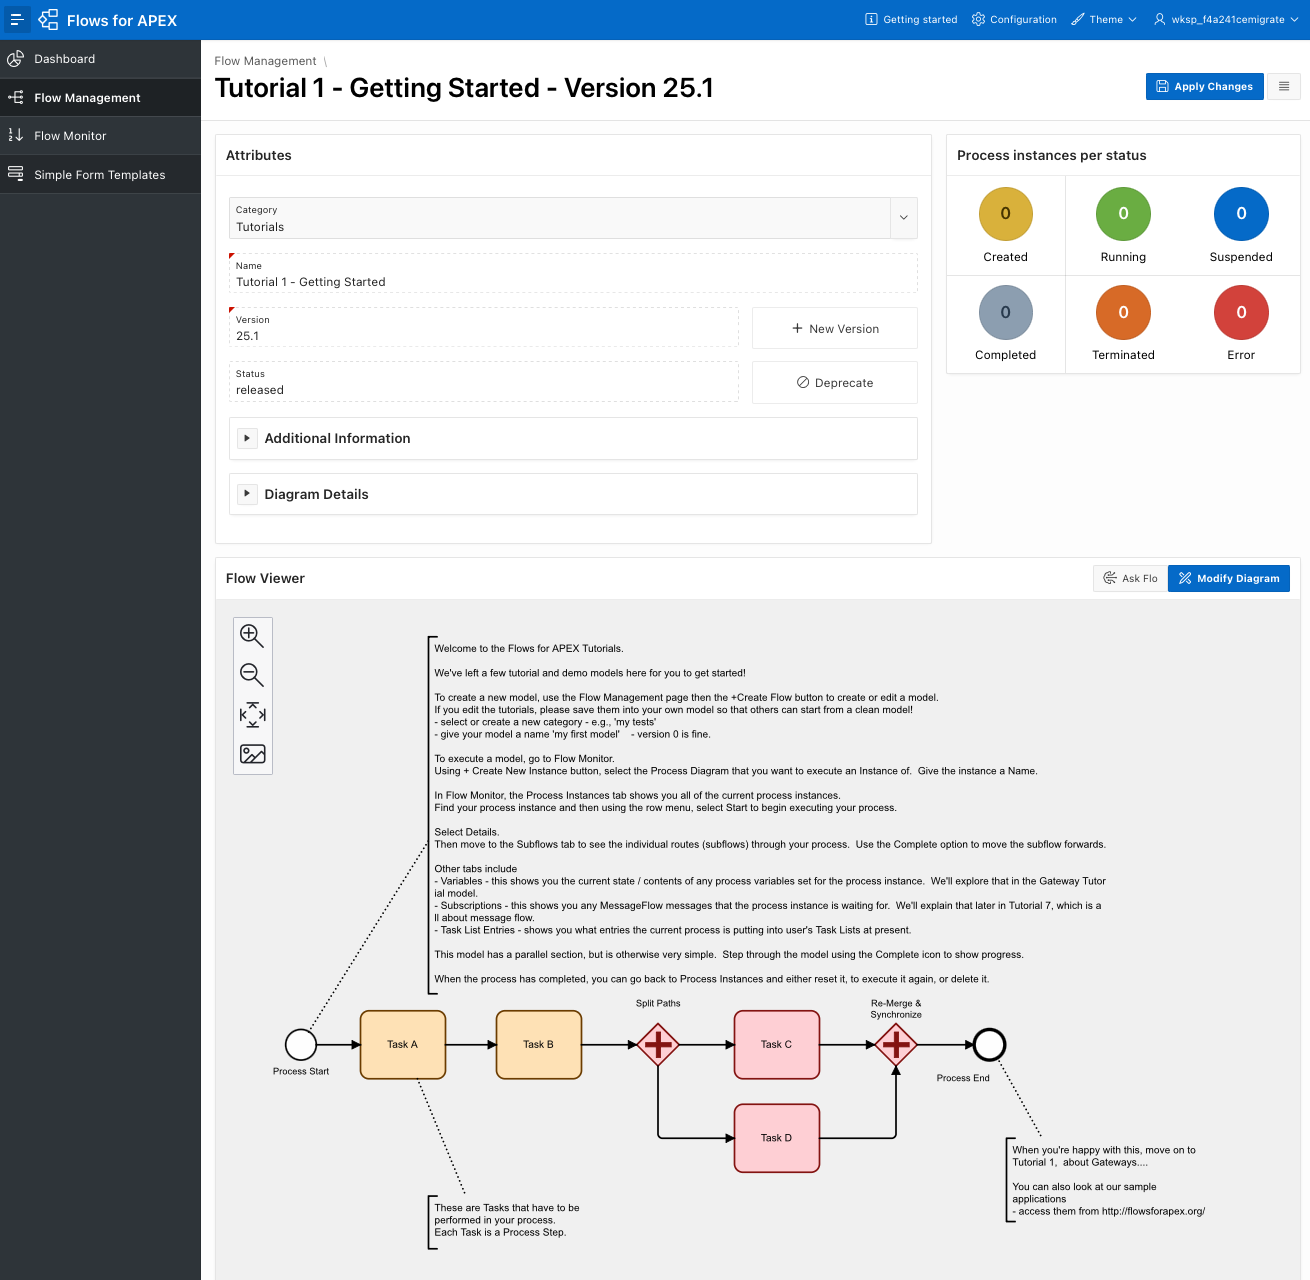Click the Modify Diagram button
Viewport: 1310px width, 1280px height.
tap(1229, 578)
